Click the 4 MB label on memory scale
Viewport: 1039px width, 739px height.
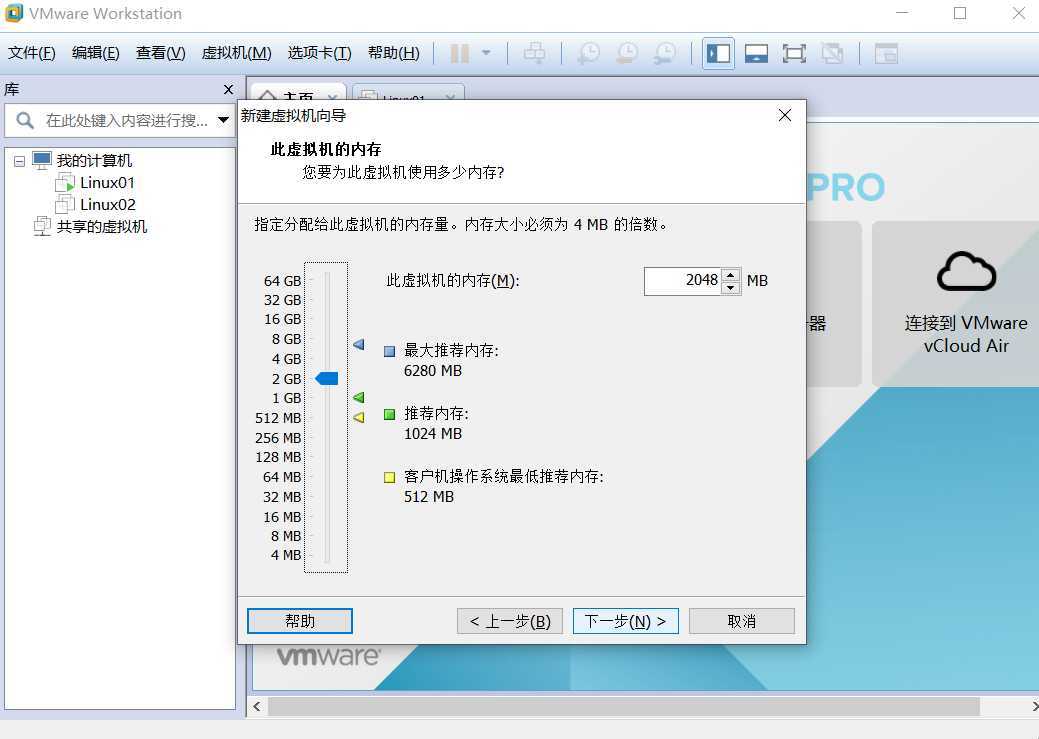click(286, 555)
